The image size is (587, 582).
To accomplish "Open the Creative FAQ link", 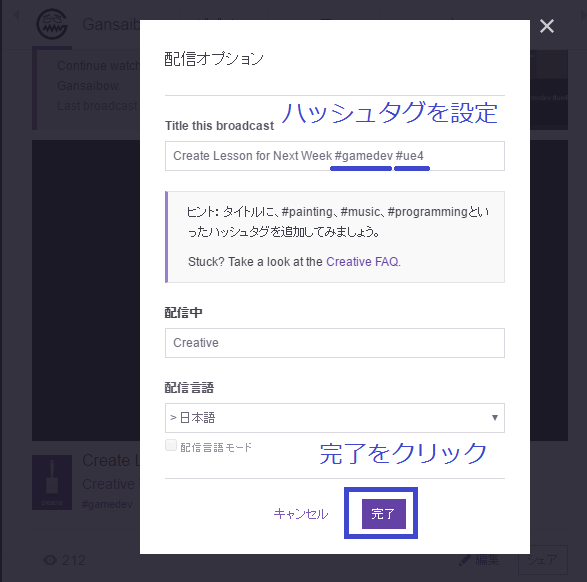I will [x=363, y=262].
